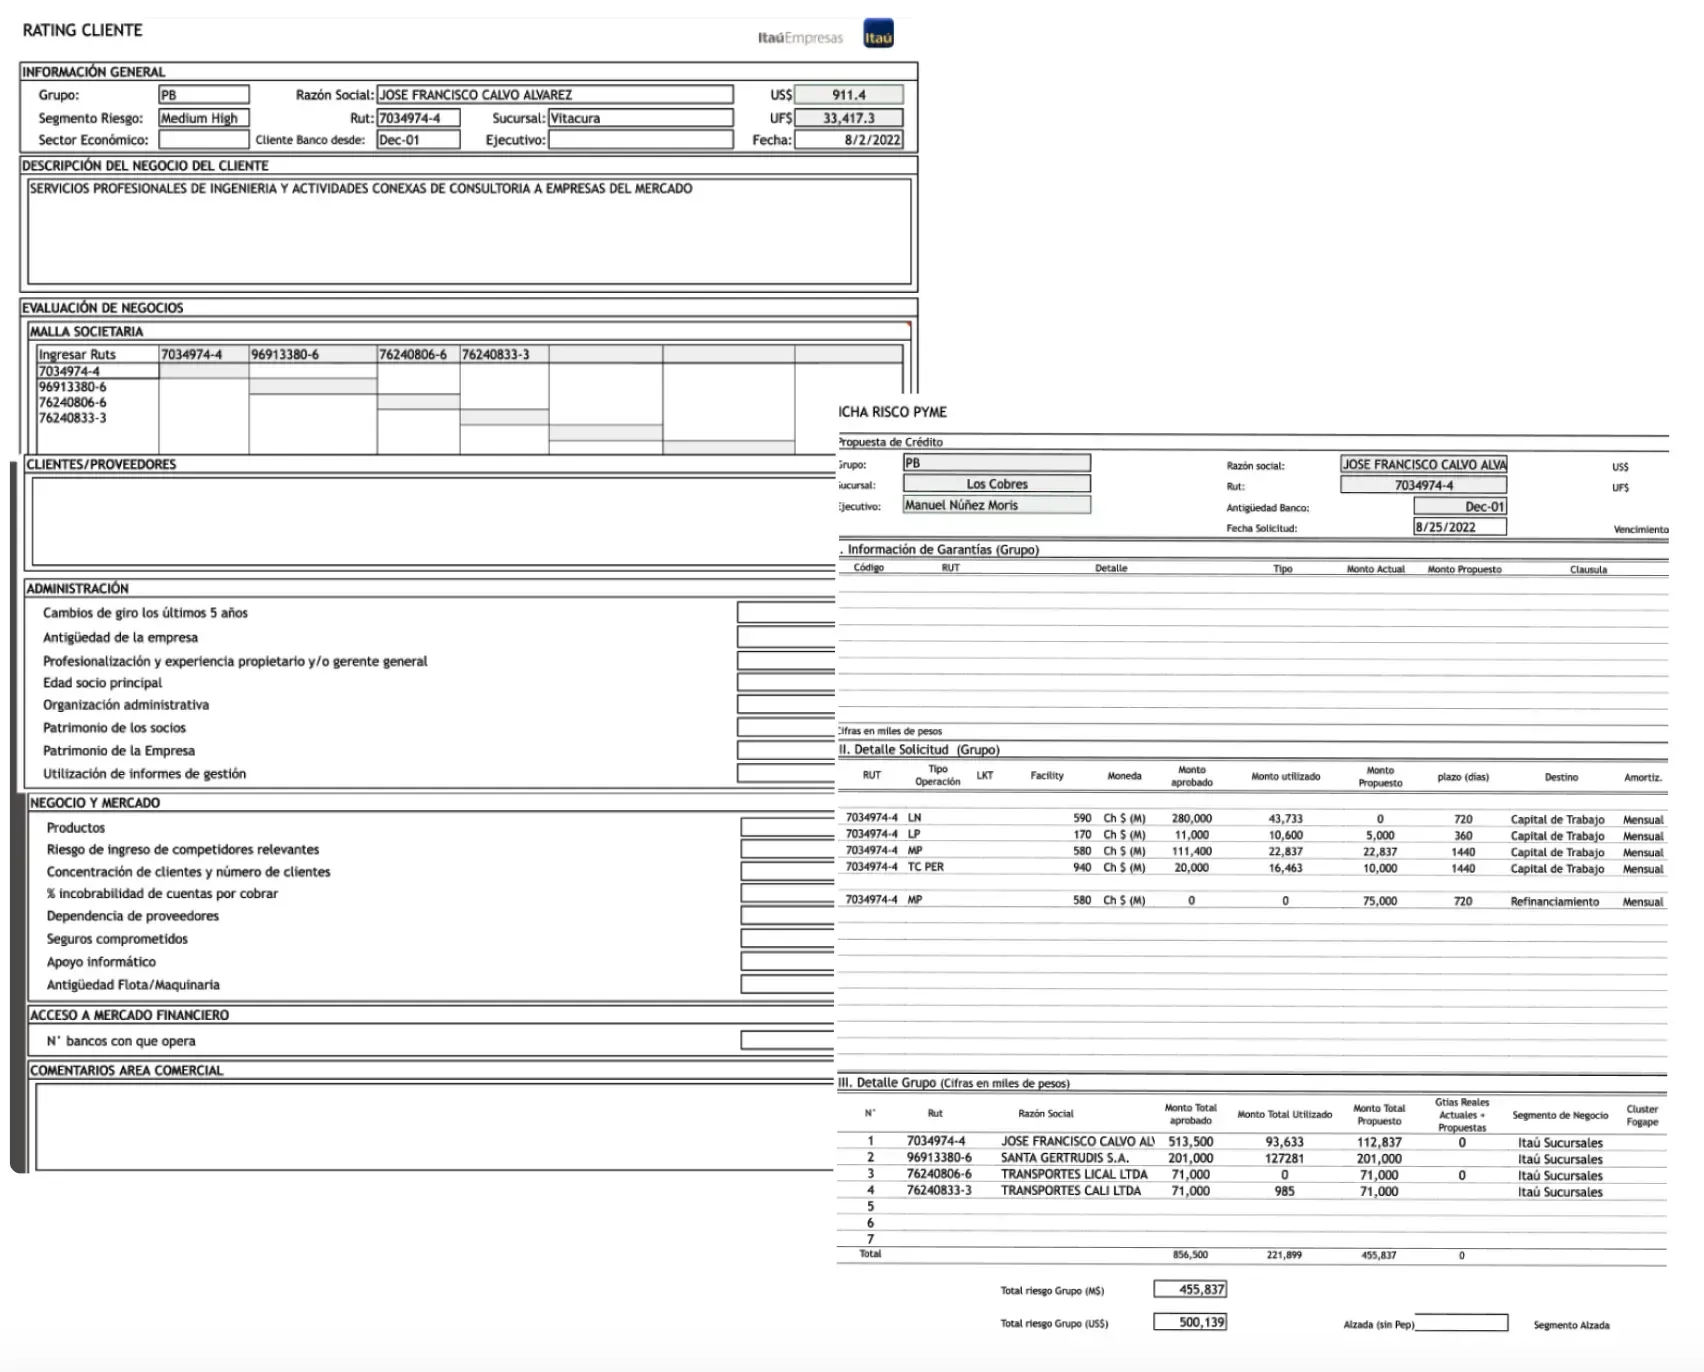Click field for Utilización de informes de gestión
1704x1372 pixels.
(x=786, y=774)
